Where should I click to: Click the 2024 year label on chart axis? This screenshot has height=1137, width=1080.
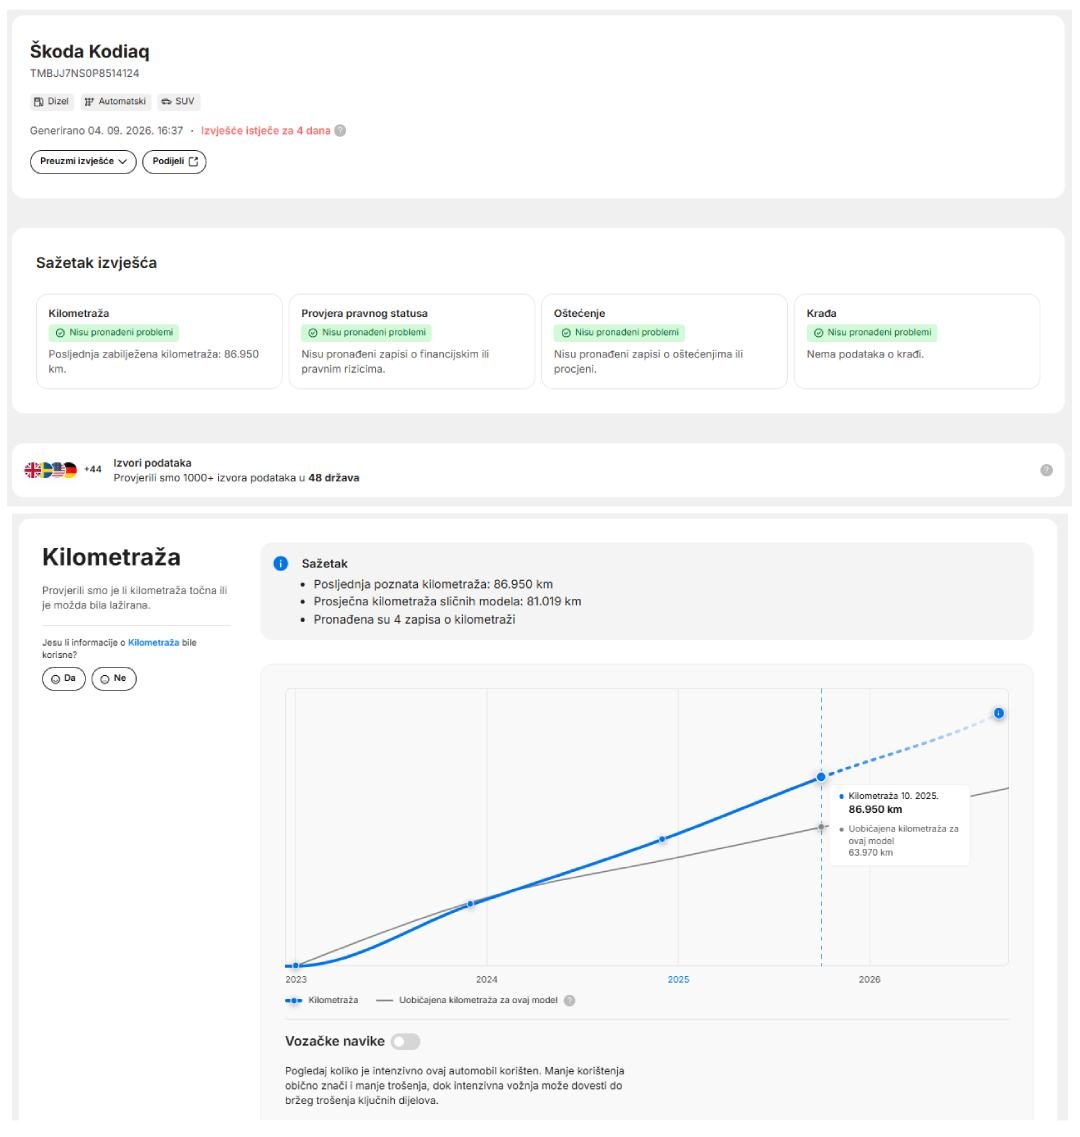click(x=487, y=980)
